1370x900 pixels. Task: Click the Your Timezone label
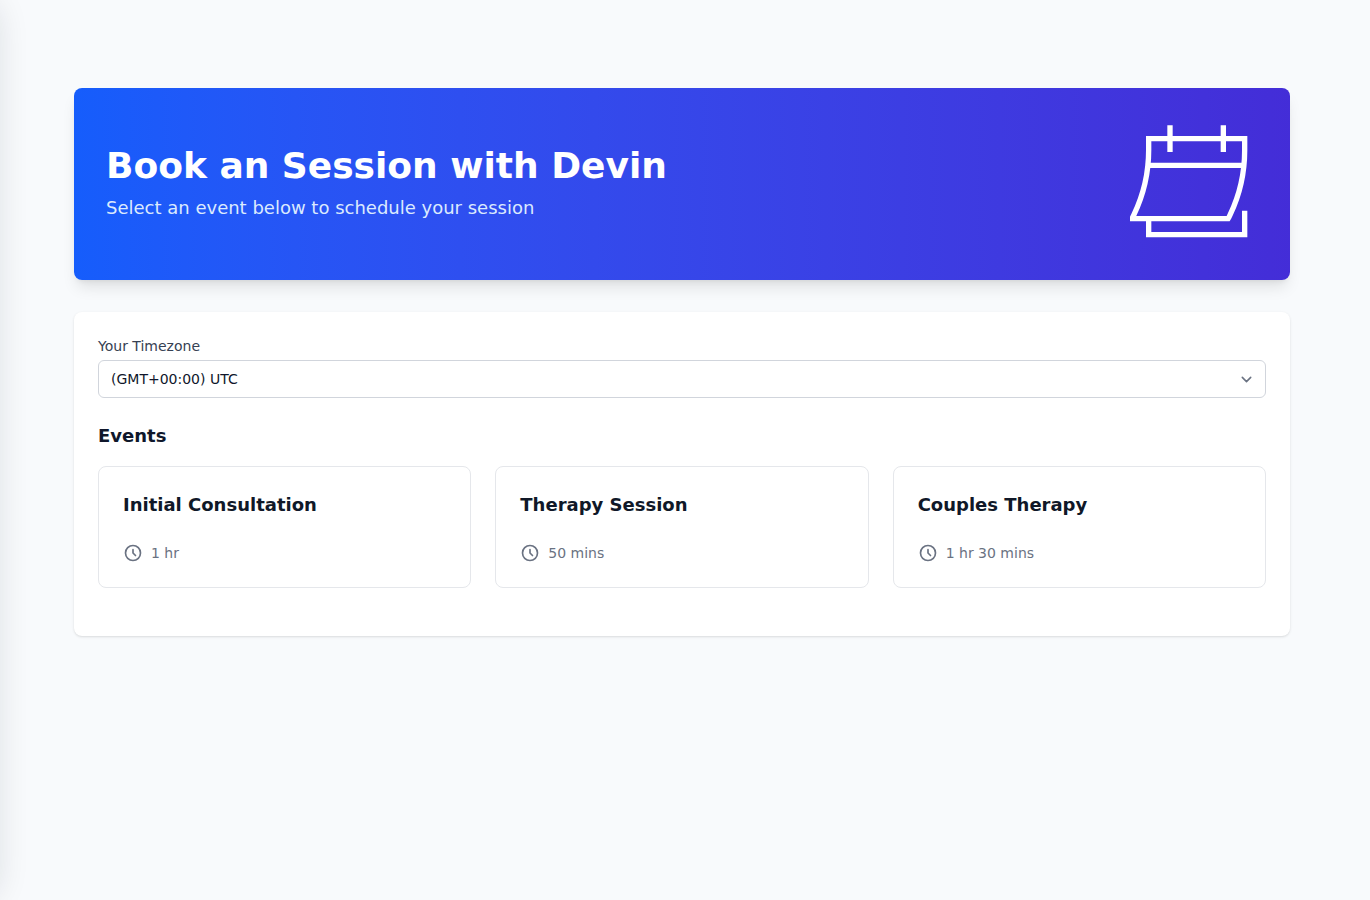[x=149, y=345]
